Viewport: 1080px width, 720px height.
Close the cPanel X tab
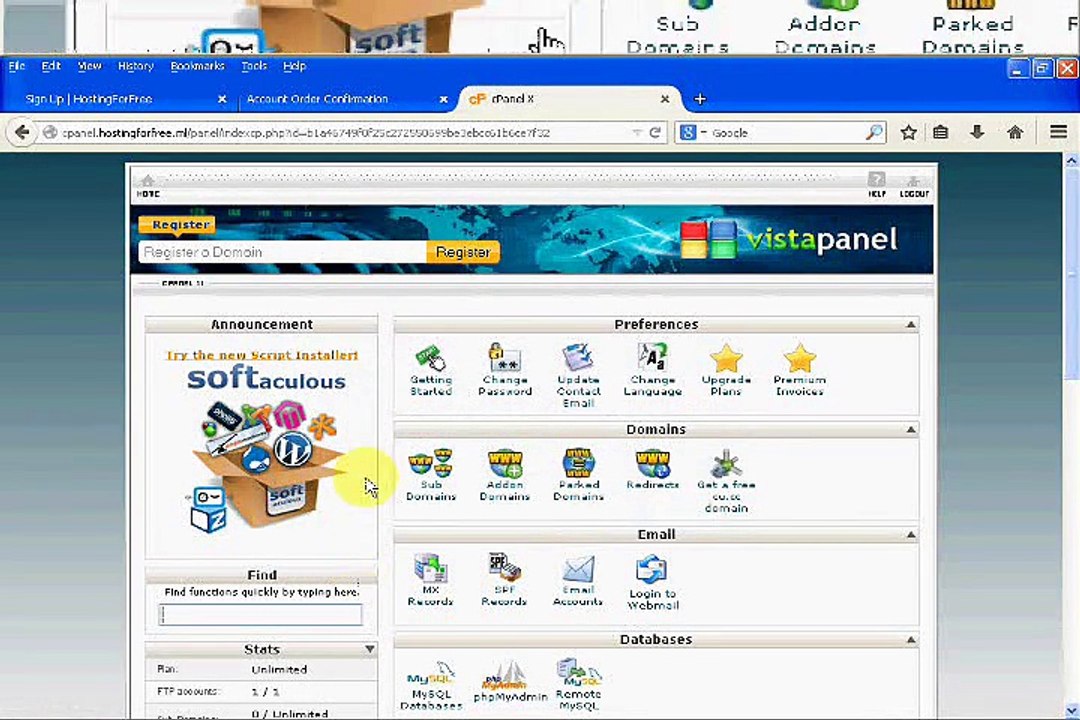665,99
